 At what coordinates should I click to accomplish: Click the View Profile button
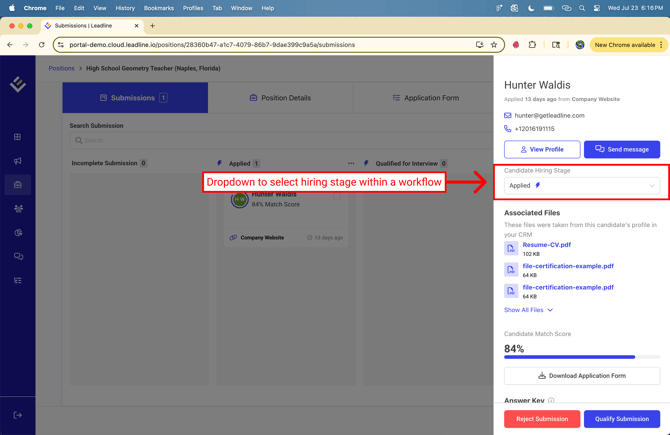541,149
